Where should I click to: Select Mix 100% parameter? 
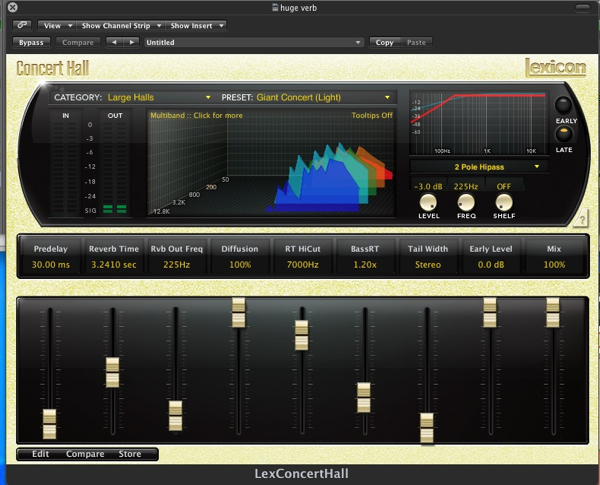(x=554, y=256)
